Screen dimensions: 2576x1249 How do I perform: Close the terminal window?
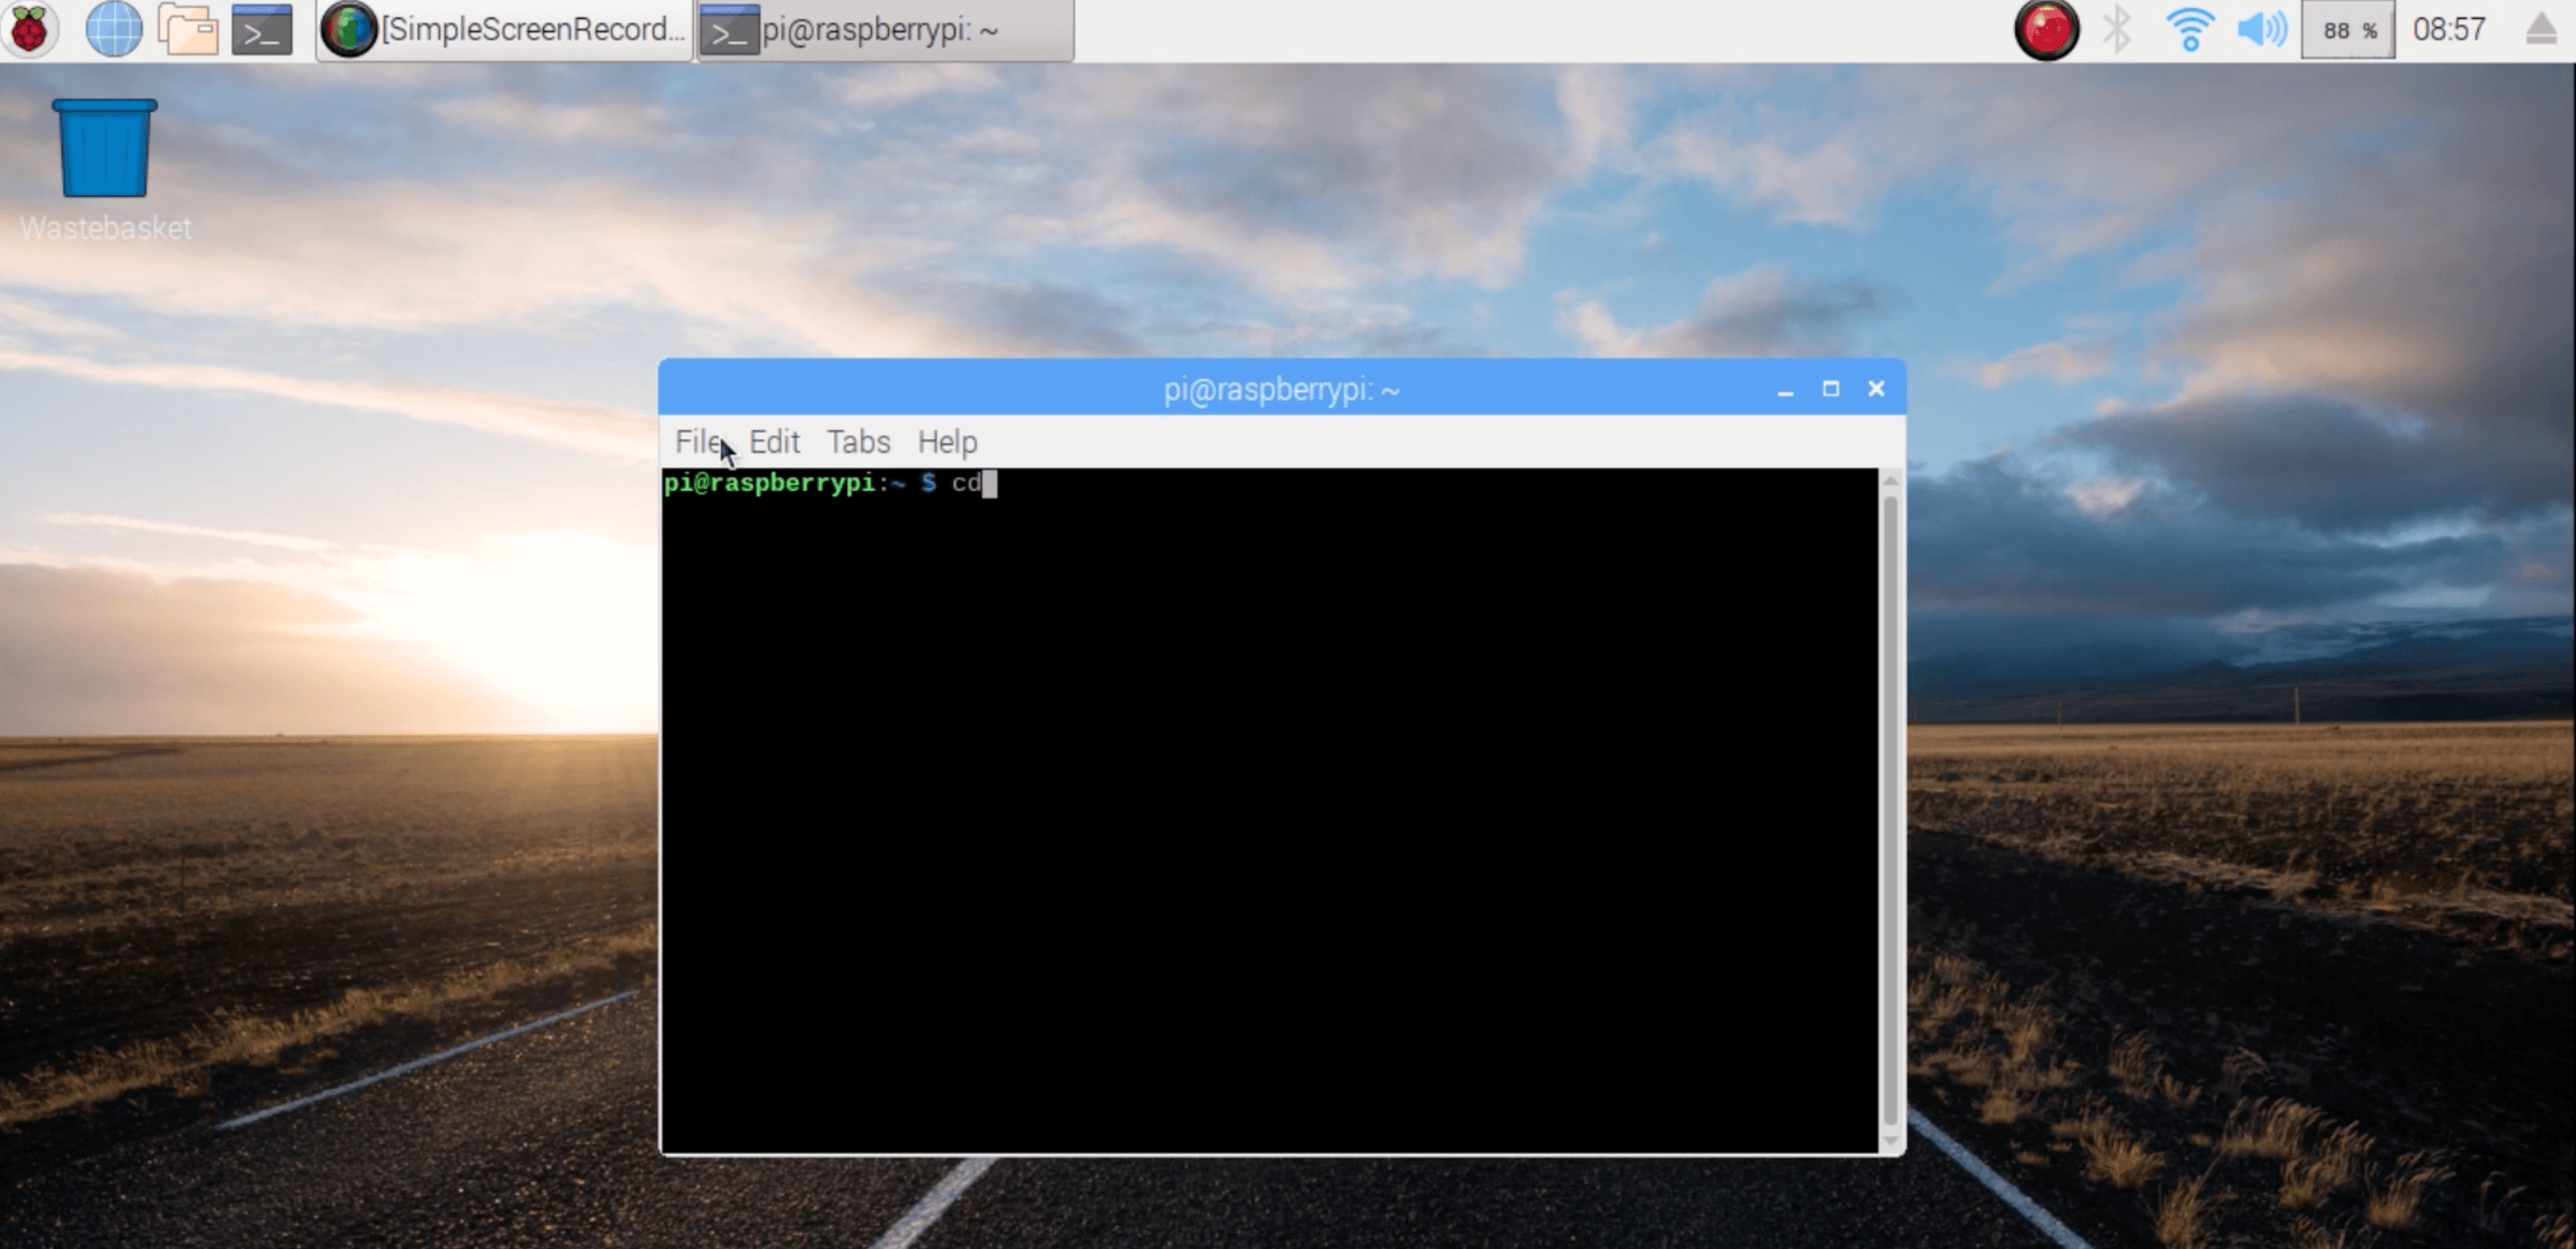tap(1877, 388)
